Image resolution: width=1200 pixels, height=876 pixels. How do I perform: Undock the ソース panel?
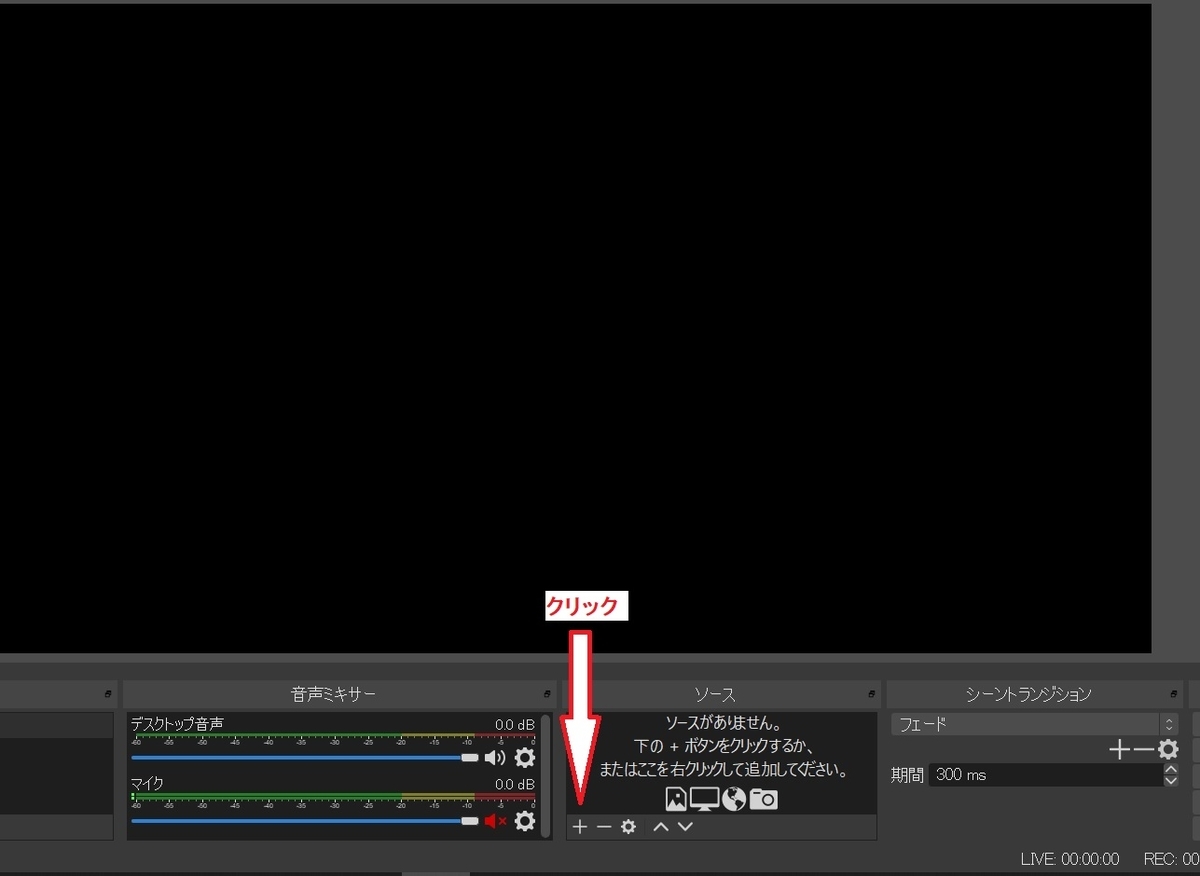(x=871, y=694)
